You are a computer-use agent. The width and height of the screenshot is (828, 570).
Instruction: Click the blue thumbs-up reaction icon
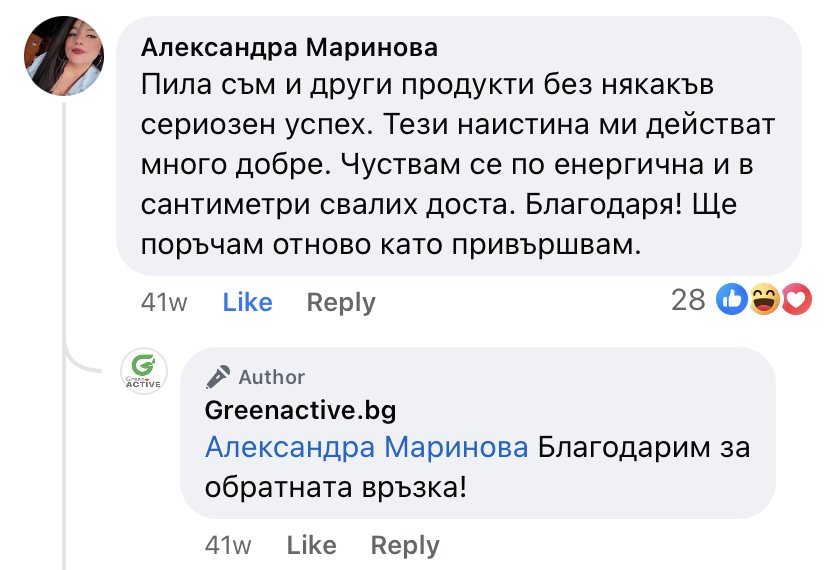pyautogui.click(x=732, y=300)
